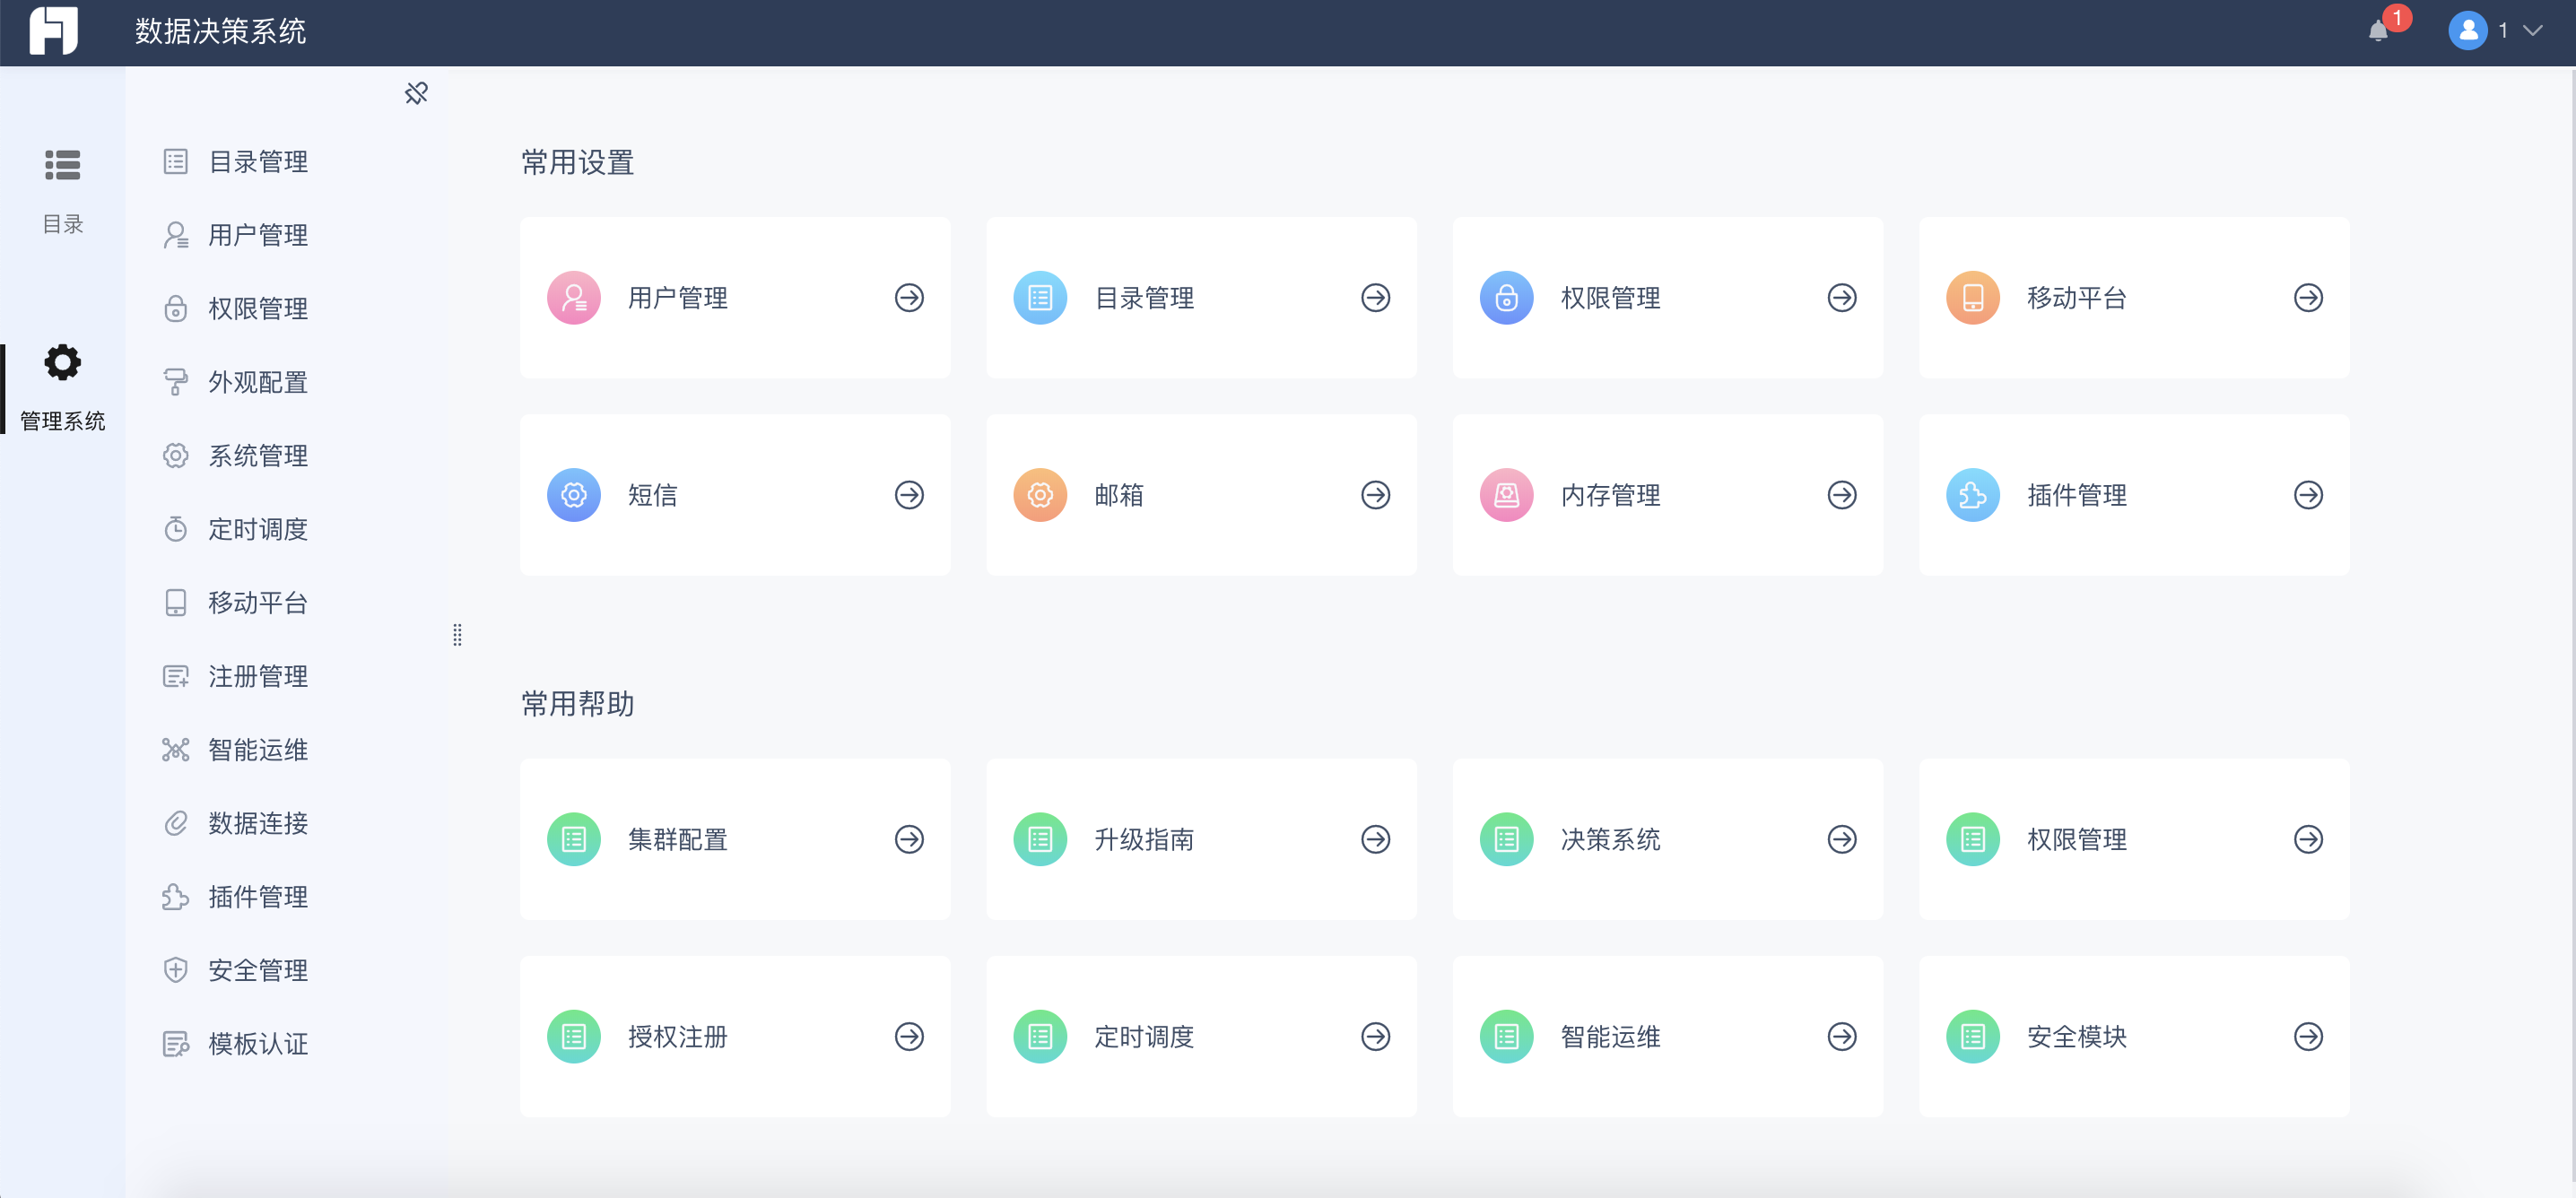Image resolution: width=2576 pixels, height=1198 pixels.
Task: Click the arrow on the 邮箱 card
Action: [1376, 495]
